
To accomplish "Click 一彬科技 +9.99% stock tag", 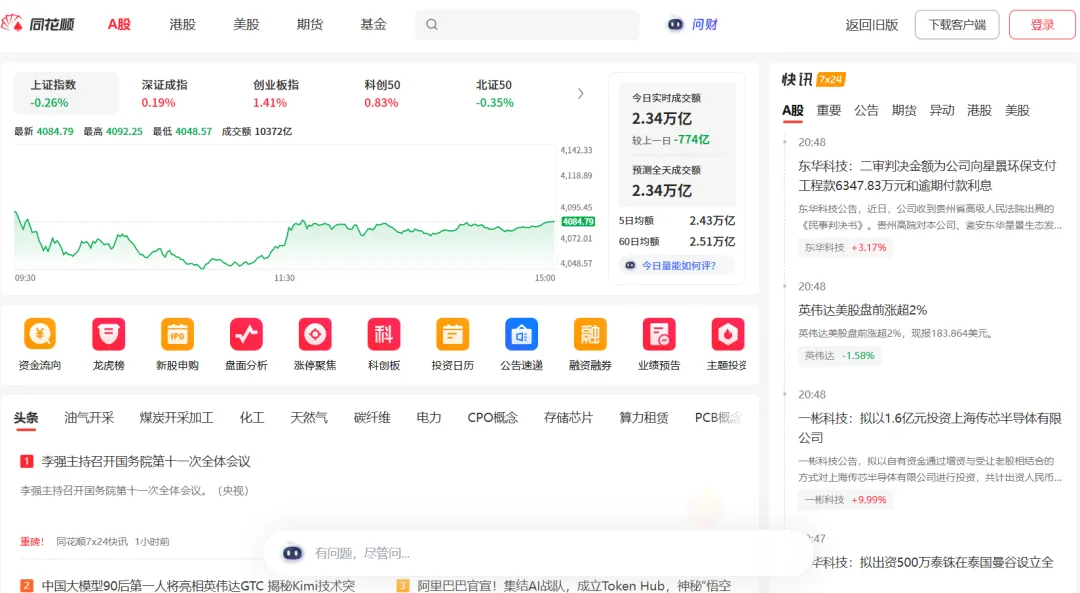I will [846, 499].
